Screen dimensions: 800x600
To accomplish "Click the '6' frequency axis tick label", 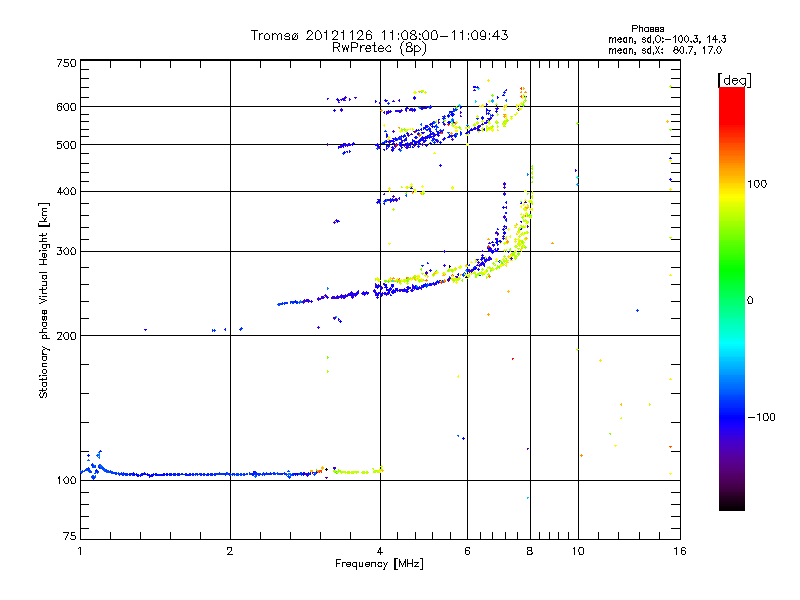I will 467,551.
